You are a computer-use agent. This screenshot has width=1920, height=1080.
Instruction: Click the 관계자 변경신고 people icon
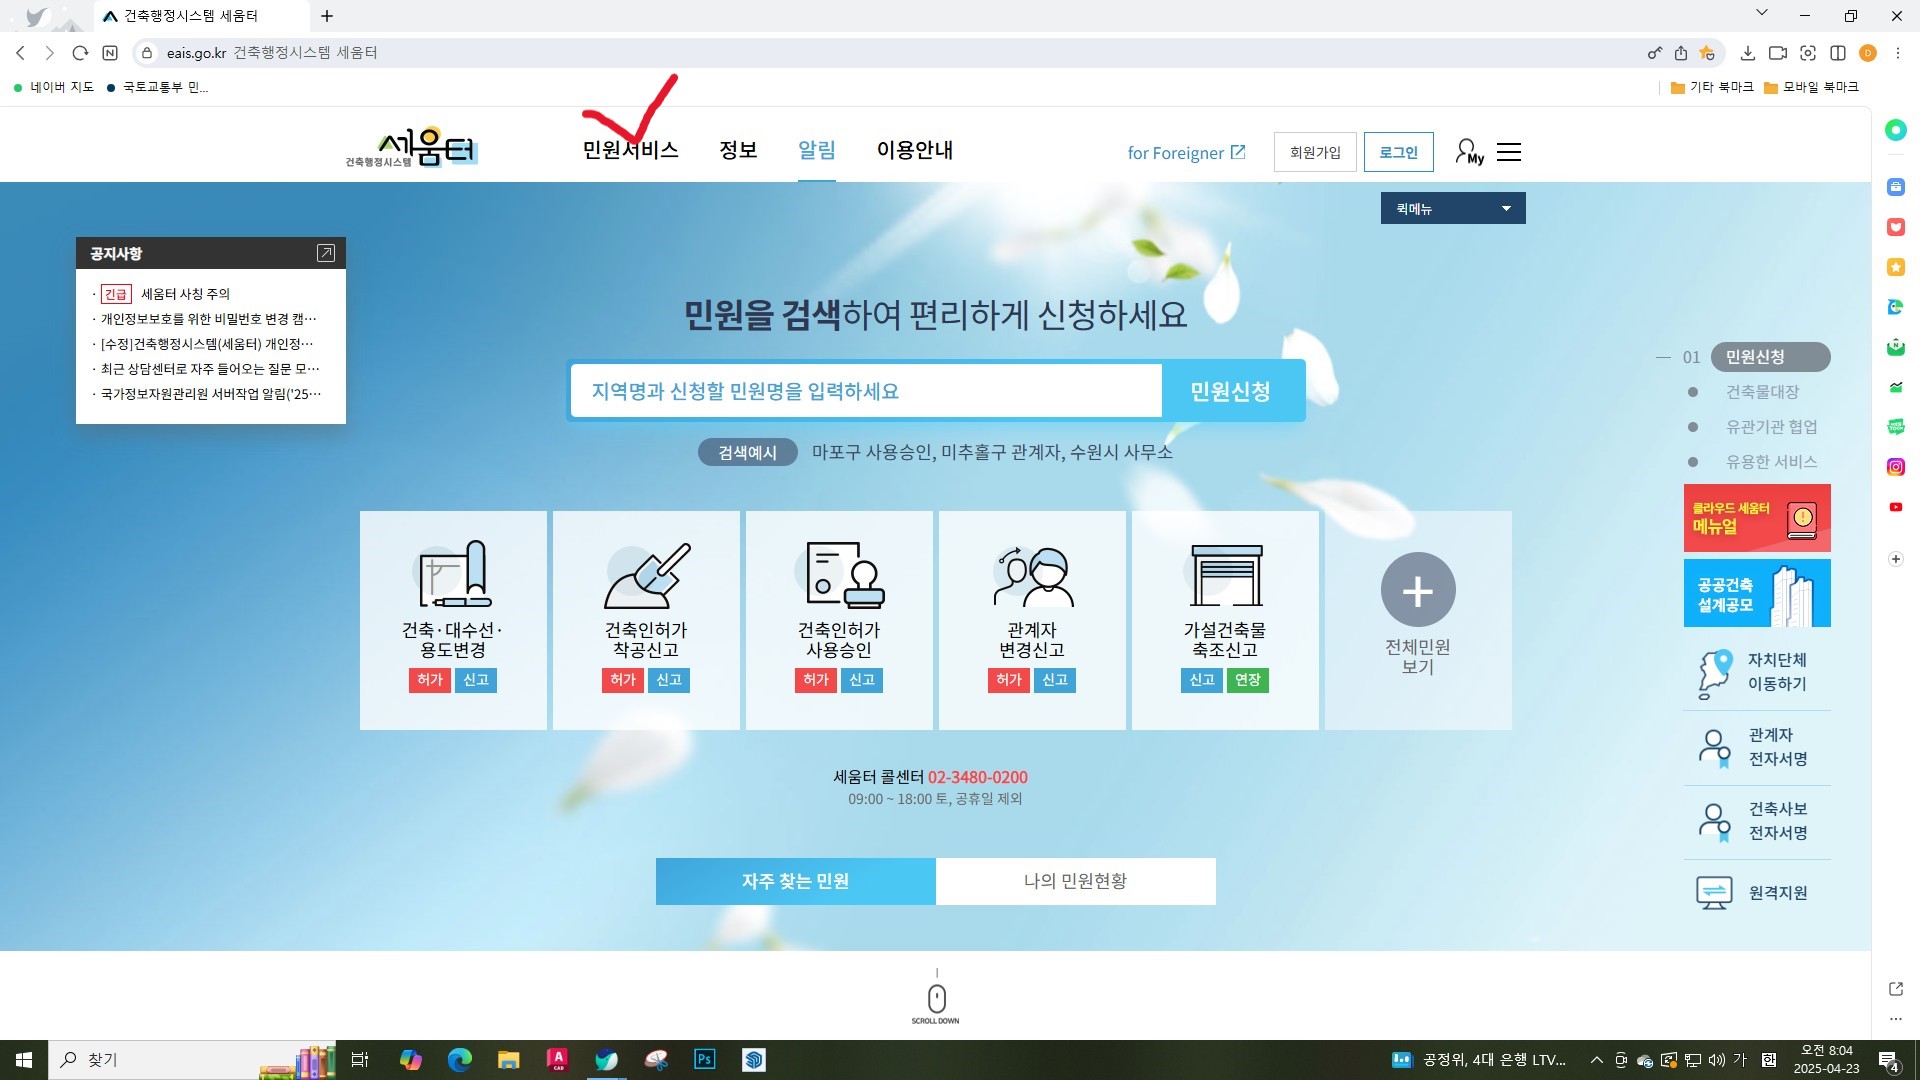point(1032,575)
